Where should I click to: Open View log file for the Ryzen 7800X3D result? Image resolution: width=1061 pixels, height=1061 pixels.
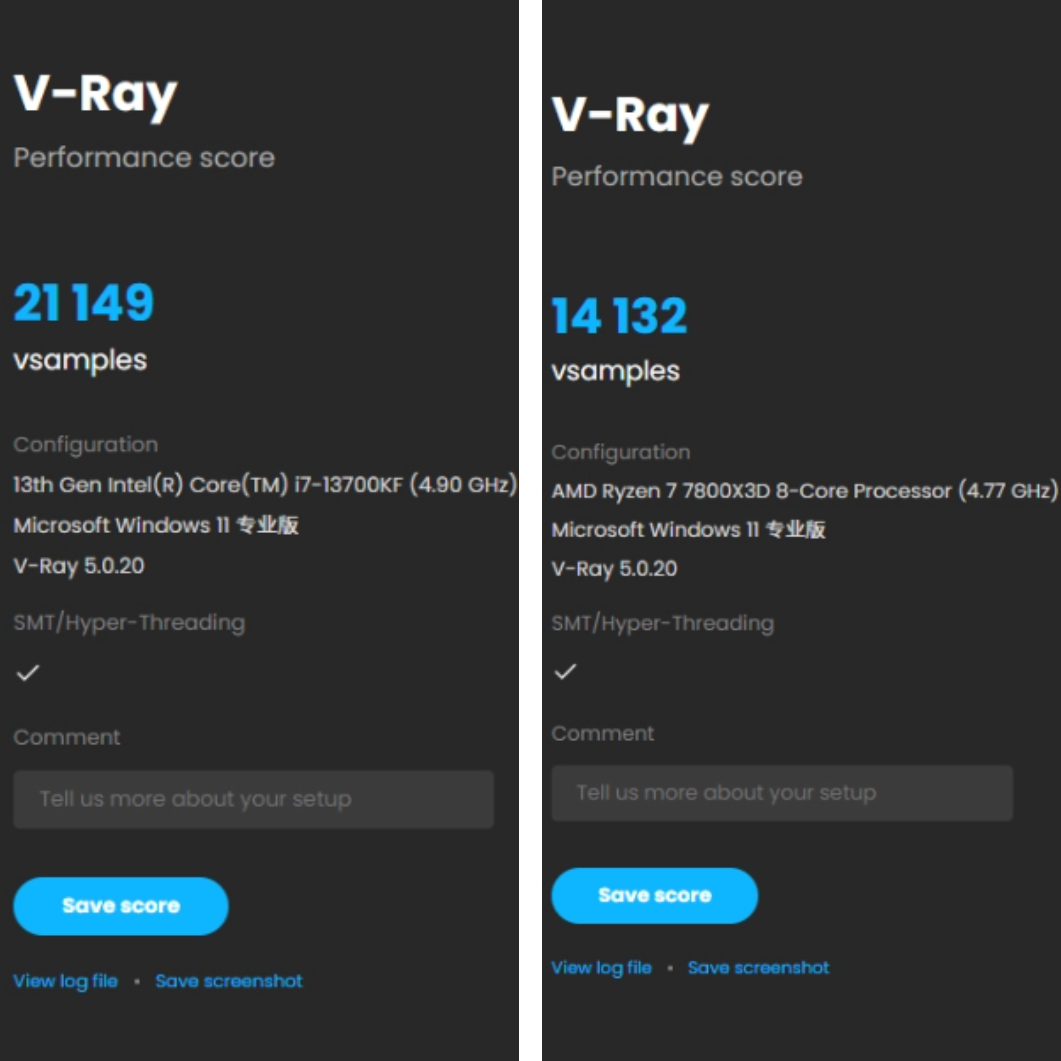point(601,967)
